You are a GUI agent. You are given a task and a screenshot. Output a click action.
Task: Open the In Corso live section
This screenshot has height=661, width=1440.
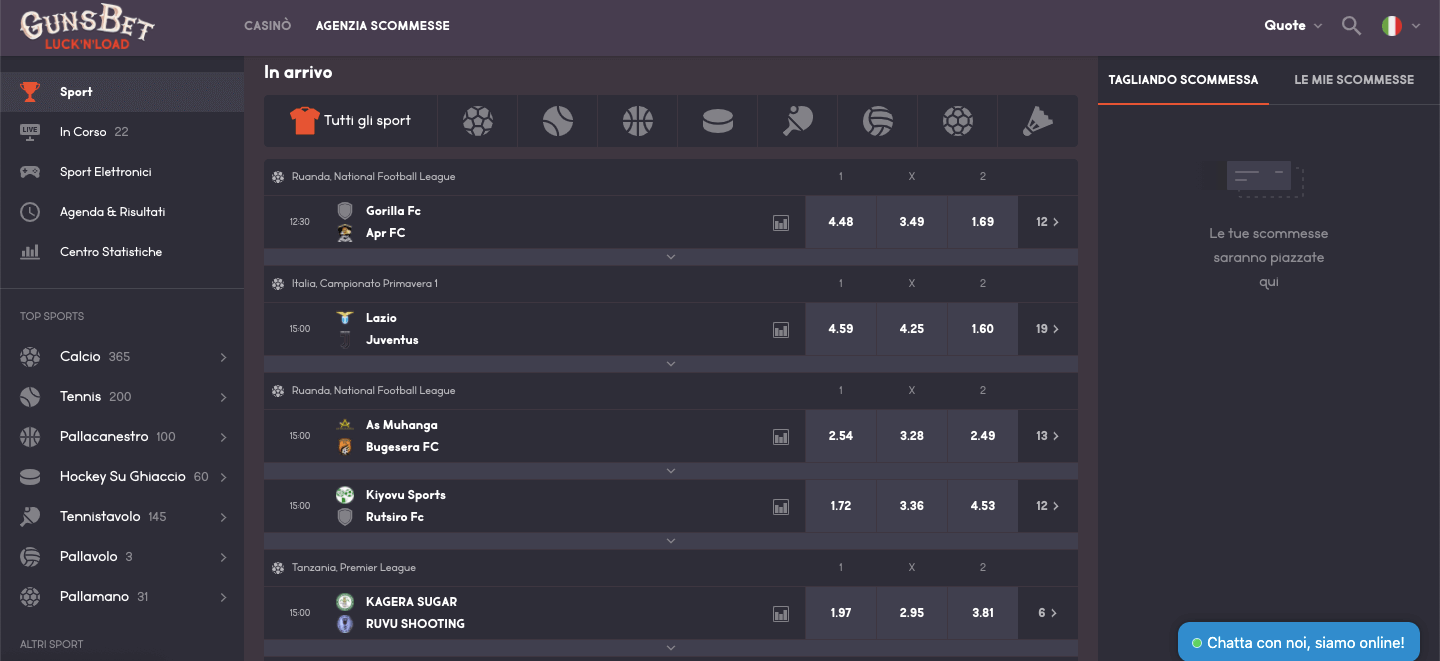click(83, 131)
